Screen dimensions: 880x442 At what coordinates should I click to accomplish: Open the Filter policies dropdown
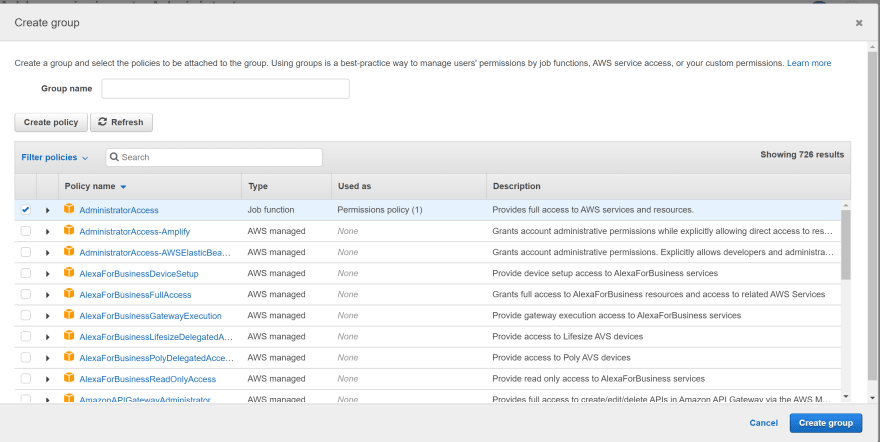tap(54, 158)
